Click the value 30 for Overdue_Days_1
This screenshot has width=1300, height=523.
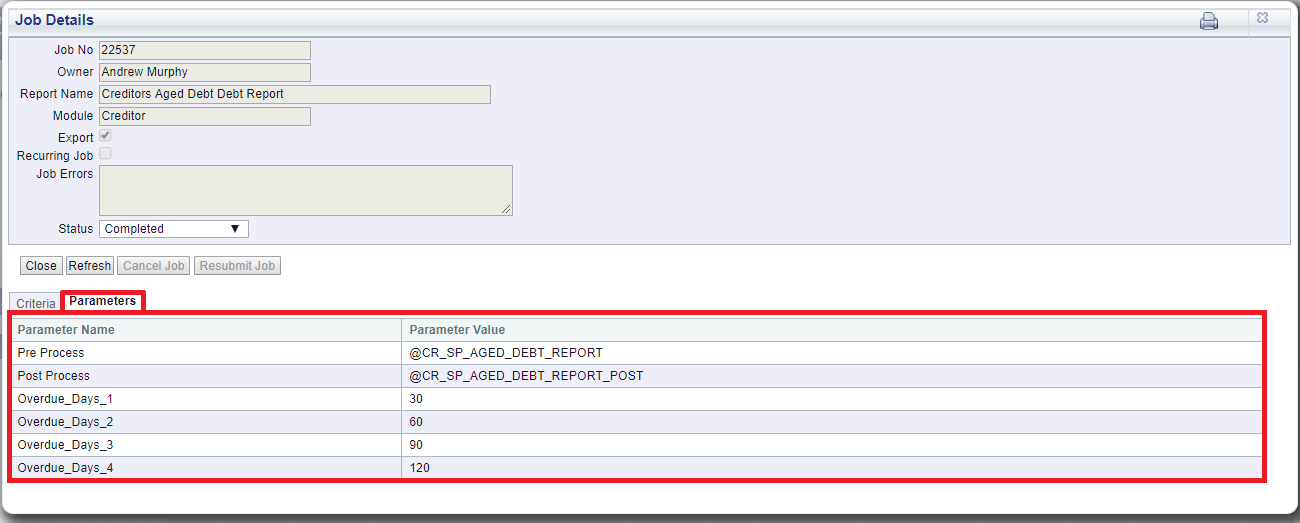click(x=416, y=399)
